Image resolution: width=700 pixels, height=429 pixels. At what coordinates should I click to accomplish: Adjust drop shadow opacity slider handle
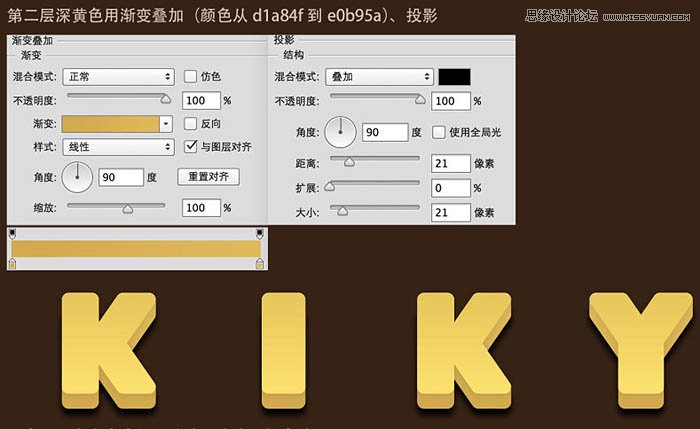420,100
